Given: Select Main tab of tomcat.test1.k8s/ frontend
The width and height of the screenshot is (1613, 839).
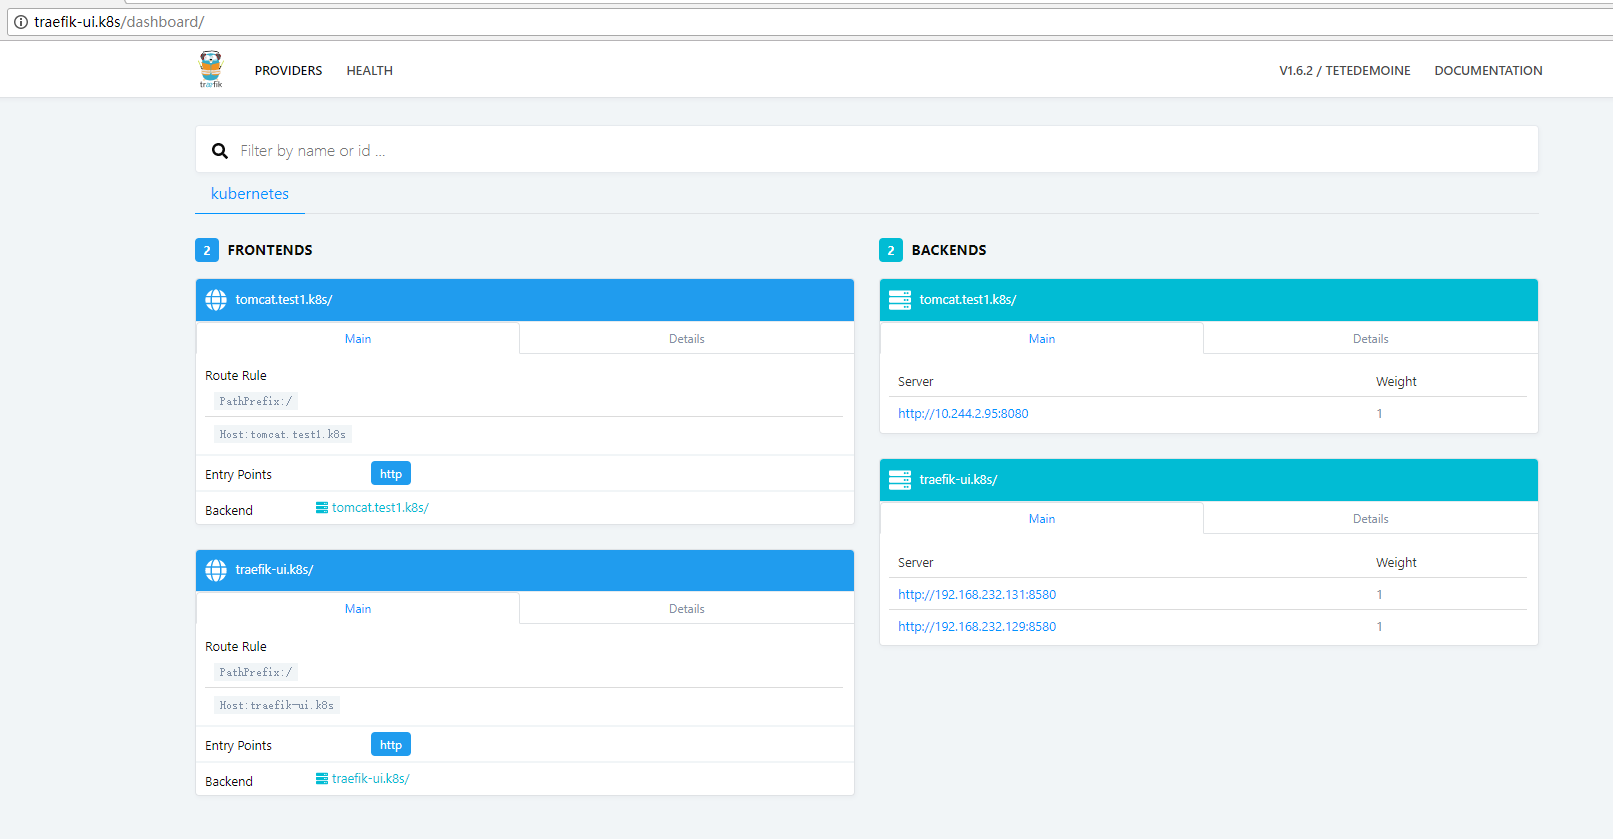Looking at the screenshot, I should tap(358, 339).
